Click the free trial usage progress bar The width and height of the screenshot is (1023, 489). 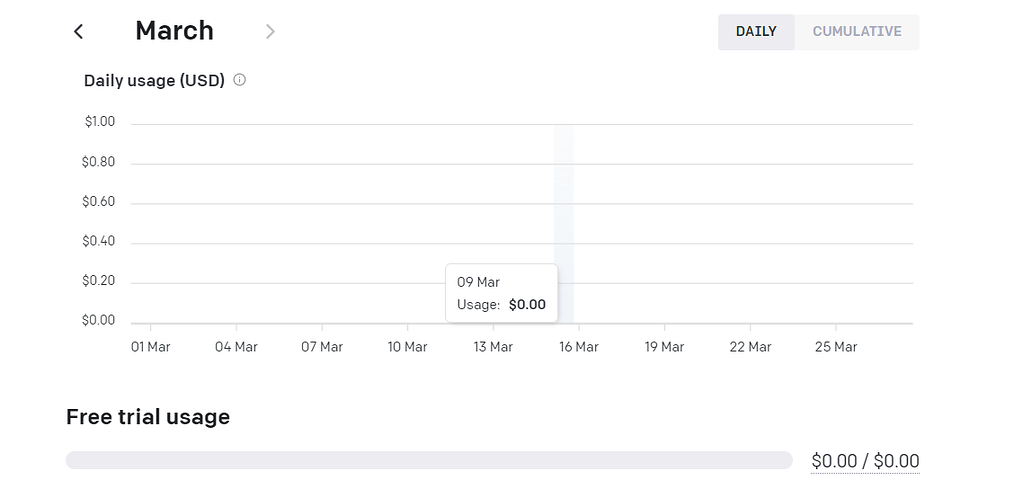coord(429,460)
